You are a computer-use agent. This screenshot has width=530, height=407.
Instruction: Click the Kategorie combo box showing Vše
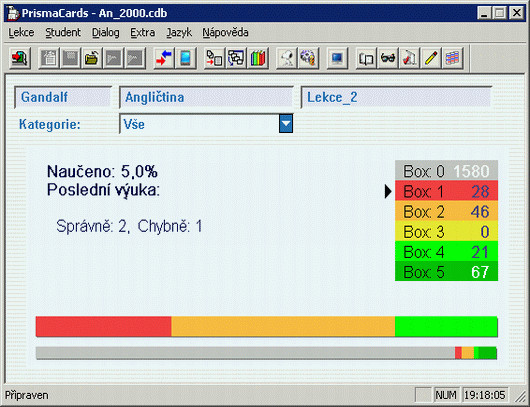(206, 124)
